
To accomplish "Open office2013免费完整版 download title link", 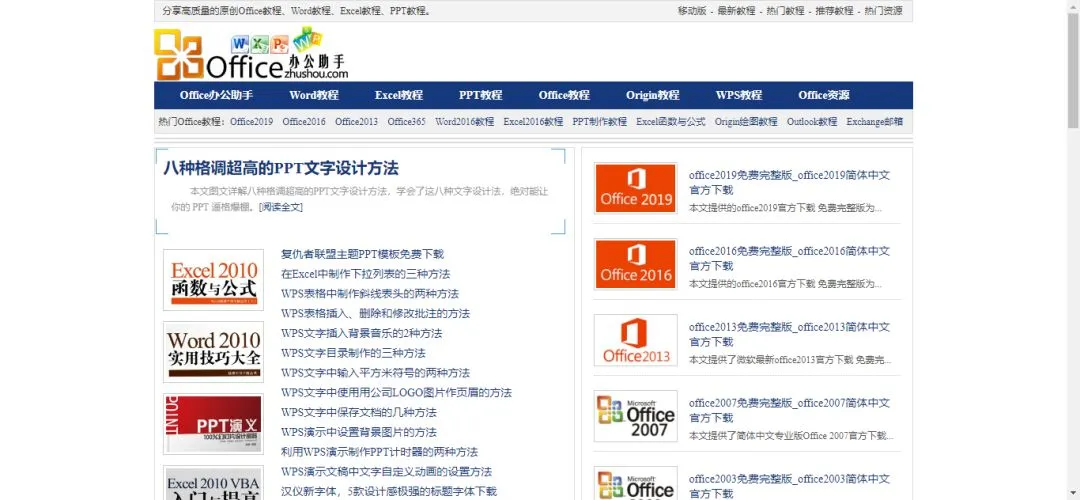I will point(789,334).
